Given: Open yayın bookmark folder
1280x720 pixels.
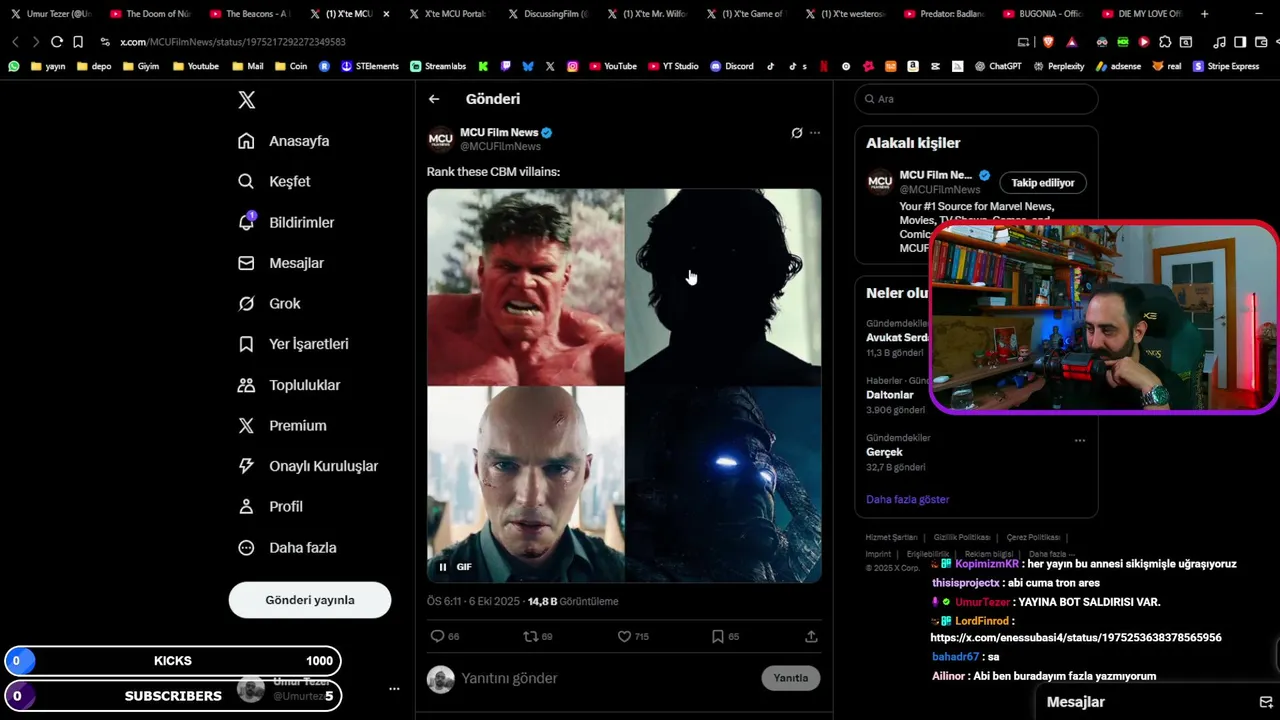Looking at the screenshot, I should click(48, 66).
